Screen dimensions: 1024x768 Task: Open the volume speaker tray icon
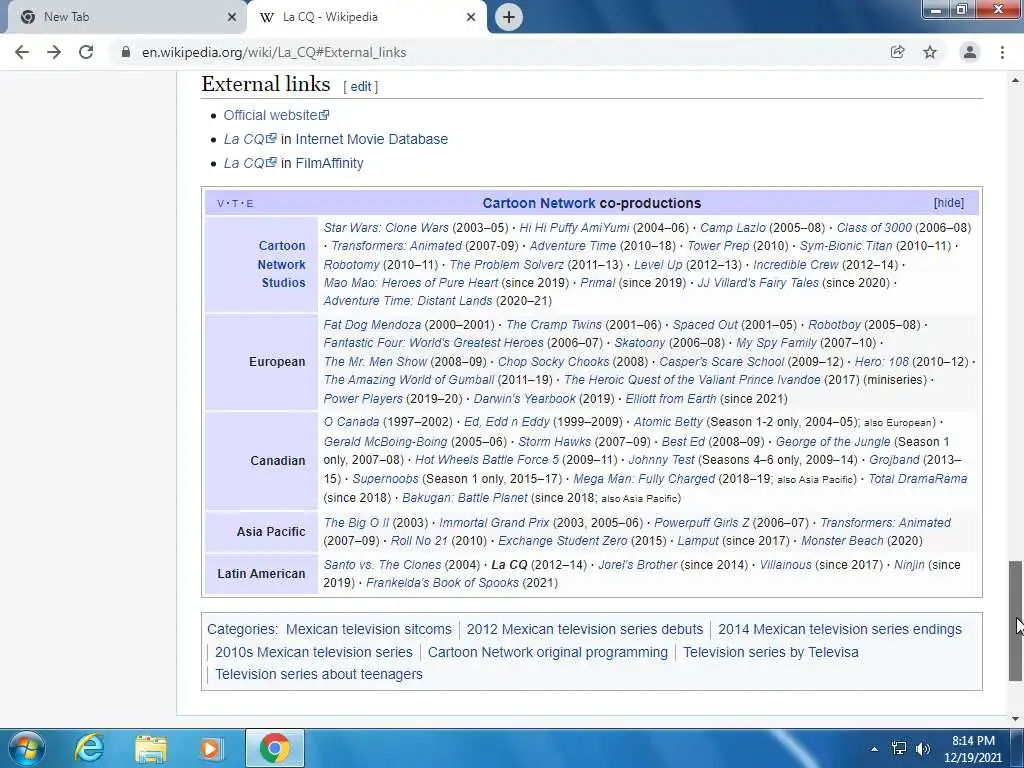click(923, 748)
